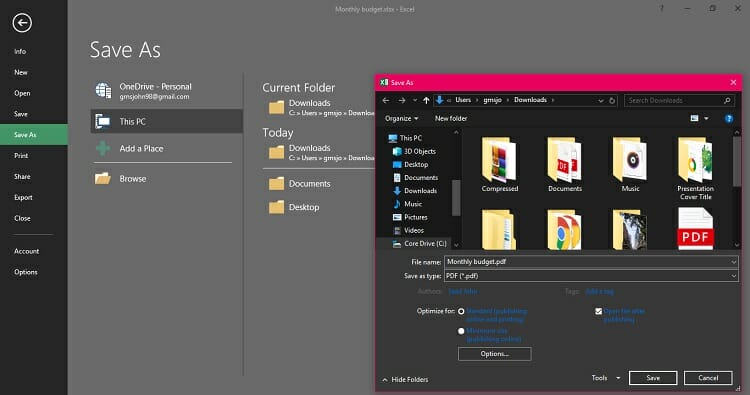
Task: Open the blue help icon in dialog
Action: [x=728, y=119]
